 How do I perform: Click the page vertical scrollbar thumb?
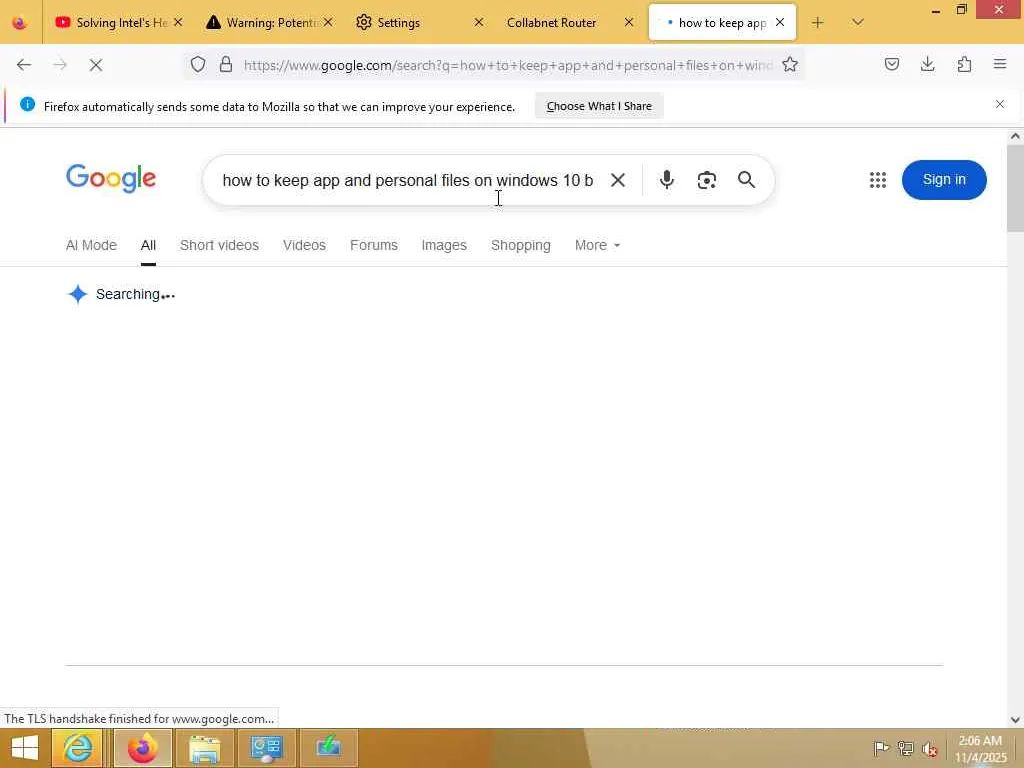1015,188
